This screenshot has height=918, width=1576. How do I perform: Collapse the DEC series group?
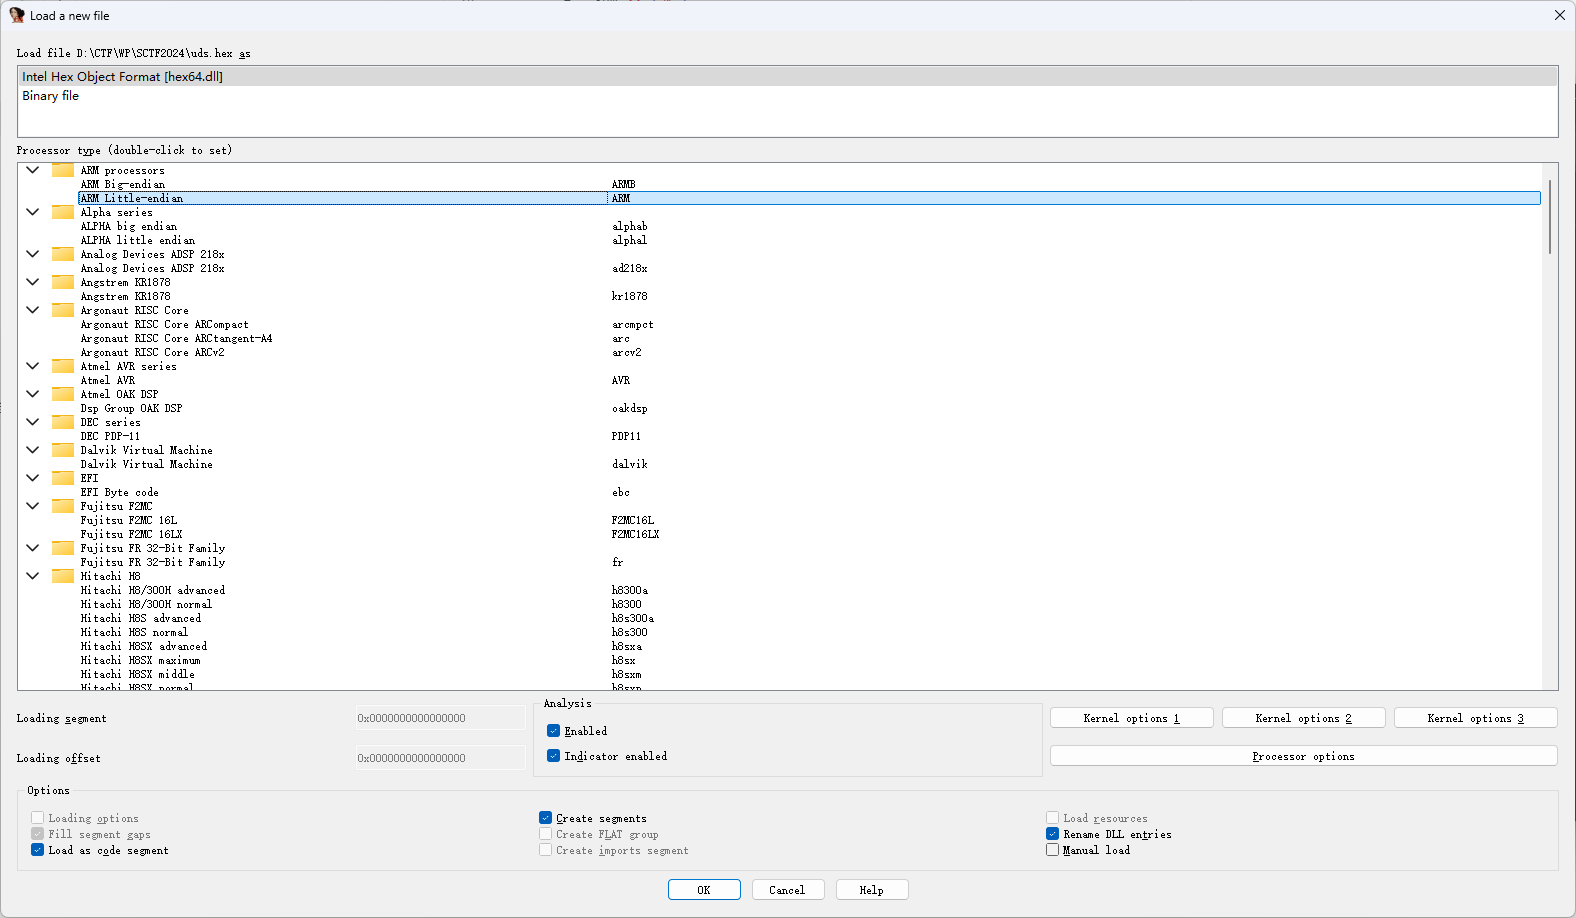point(33,422)
